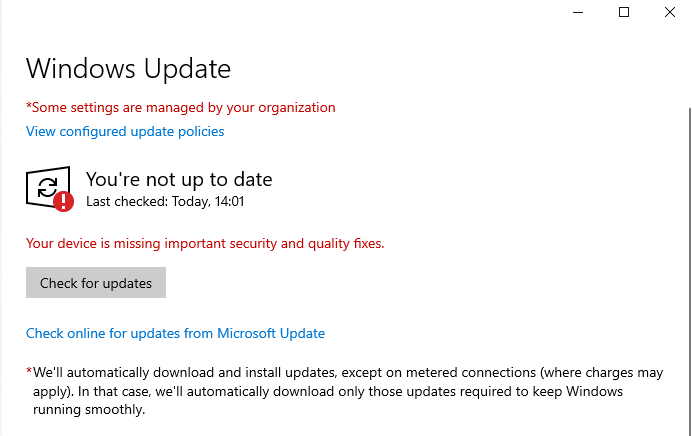The height and width of the screenshot is (436, 692).
Task: Click the missing security and quality fixes warning
Action: pos(205,243)
